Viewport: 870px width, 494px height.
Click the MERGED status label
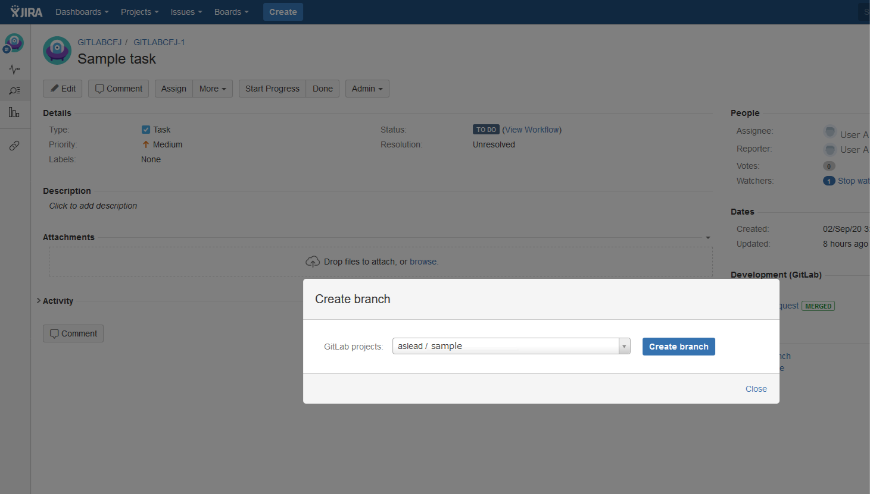click(818, 306)
